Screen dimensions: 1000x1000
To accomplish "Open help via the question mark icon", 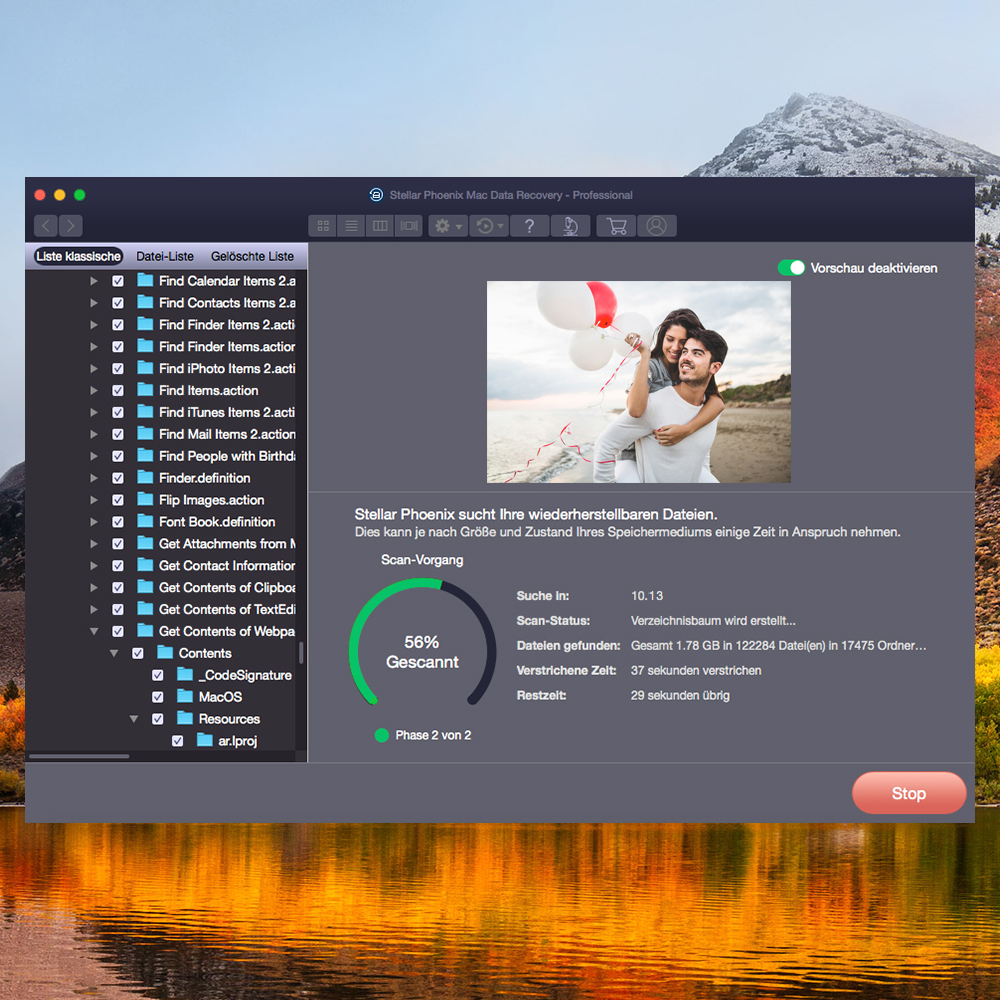I will click(529, 226).
